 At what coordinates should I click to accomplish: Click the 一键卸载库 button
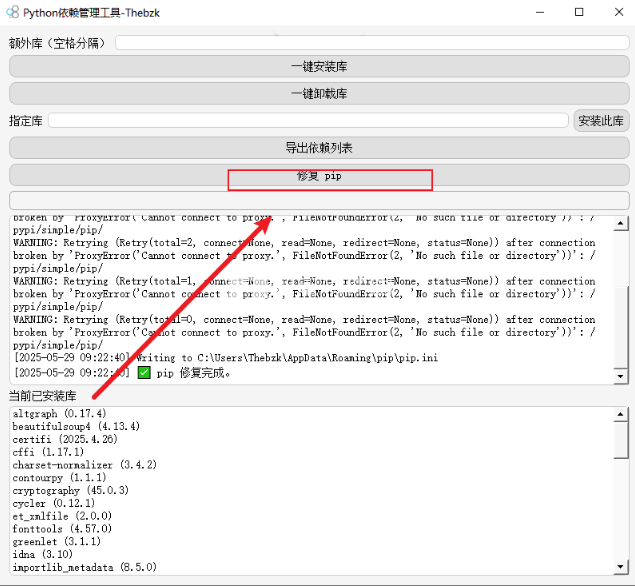[319, 94]
